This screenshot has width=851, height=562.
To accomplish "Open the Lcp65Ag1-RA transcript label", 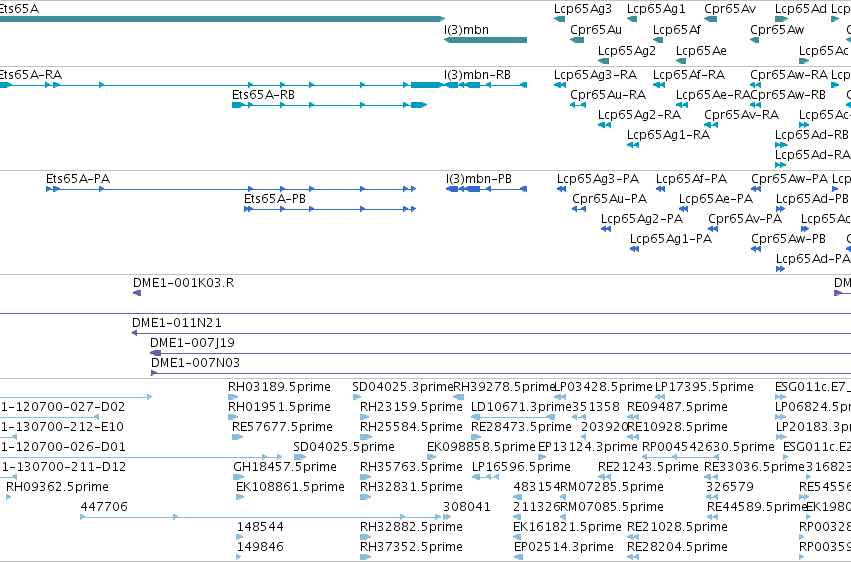I will click(668, 135).
